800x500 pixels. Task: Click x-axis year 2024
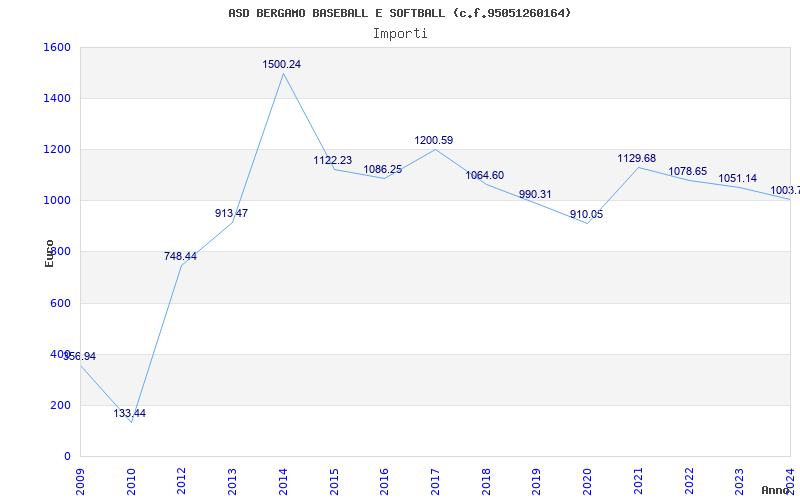[x=790, y=481]
